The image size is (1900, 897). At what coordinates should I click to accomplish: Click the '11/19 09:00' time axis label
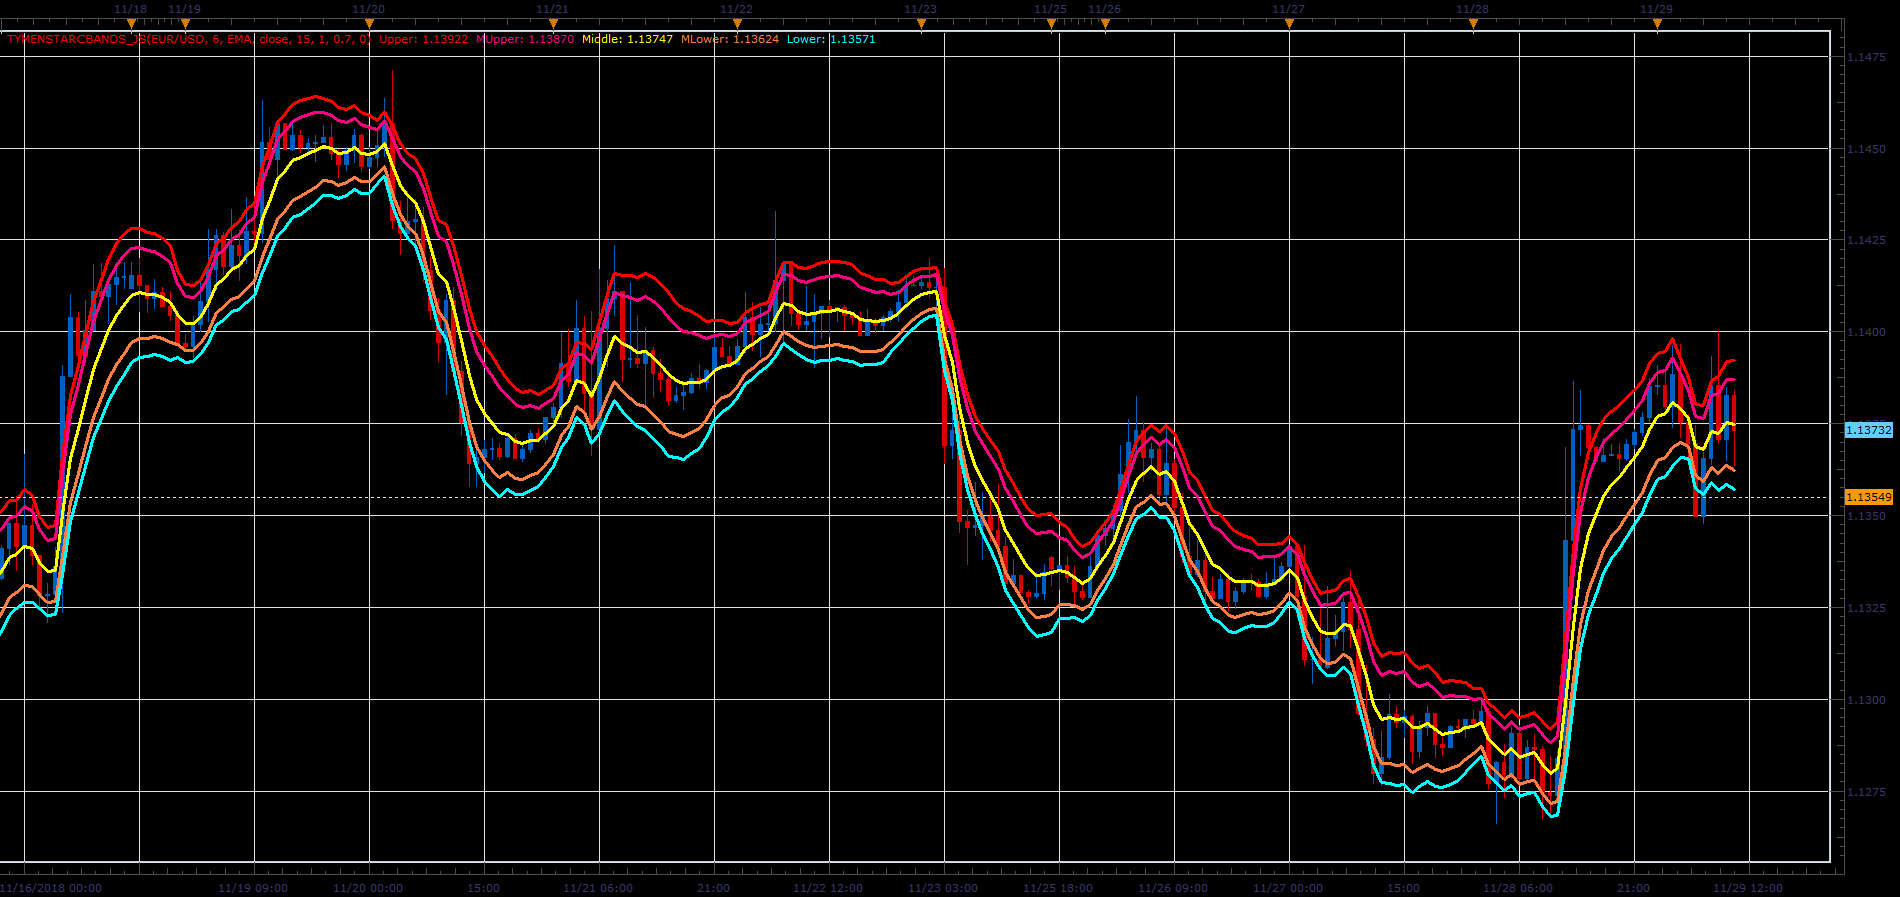(253, 888)
